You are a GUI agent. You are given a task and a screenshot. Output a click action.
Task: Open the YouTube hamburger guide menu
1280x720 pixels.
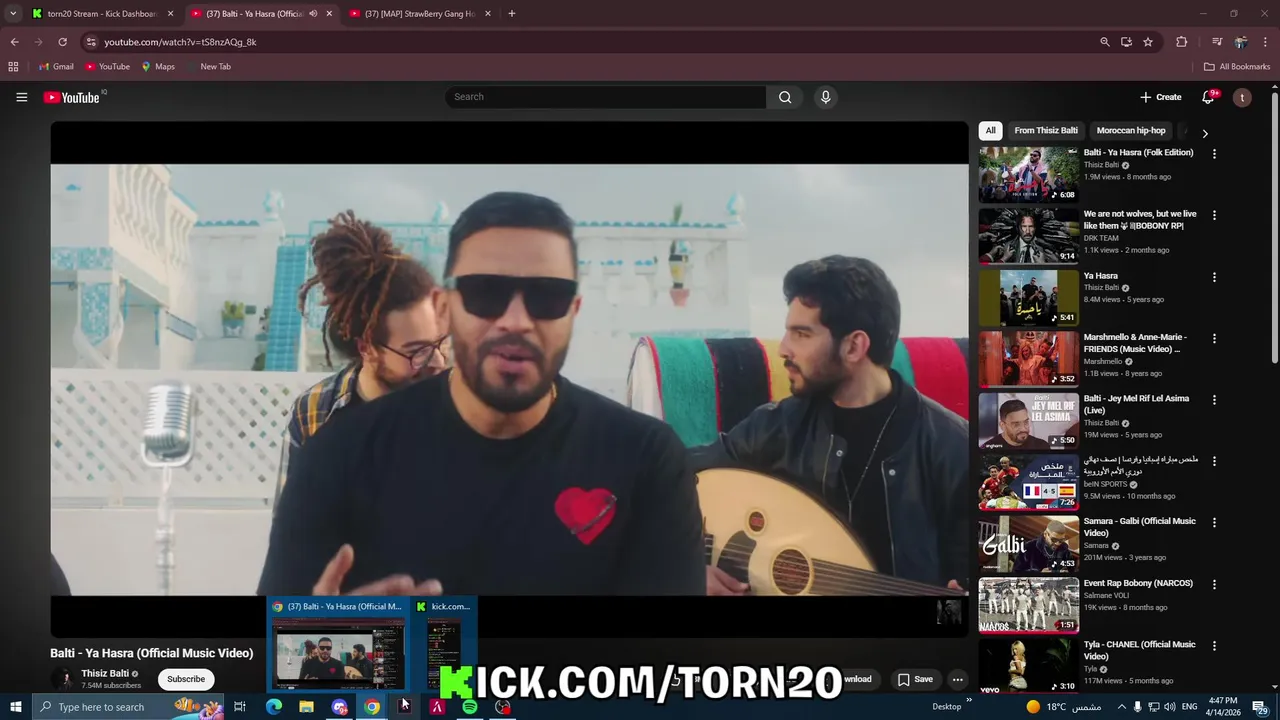(21, 97)
